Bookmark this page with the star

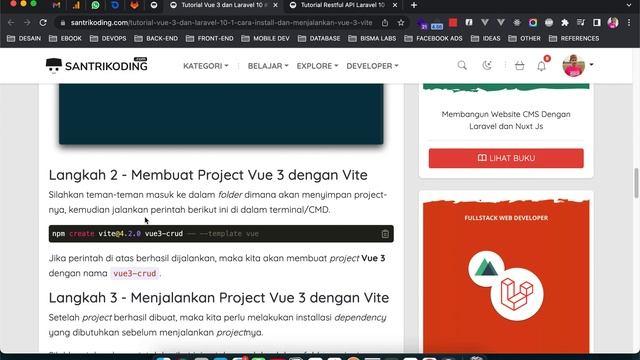401,23
